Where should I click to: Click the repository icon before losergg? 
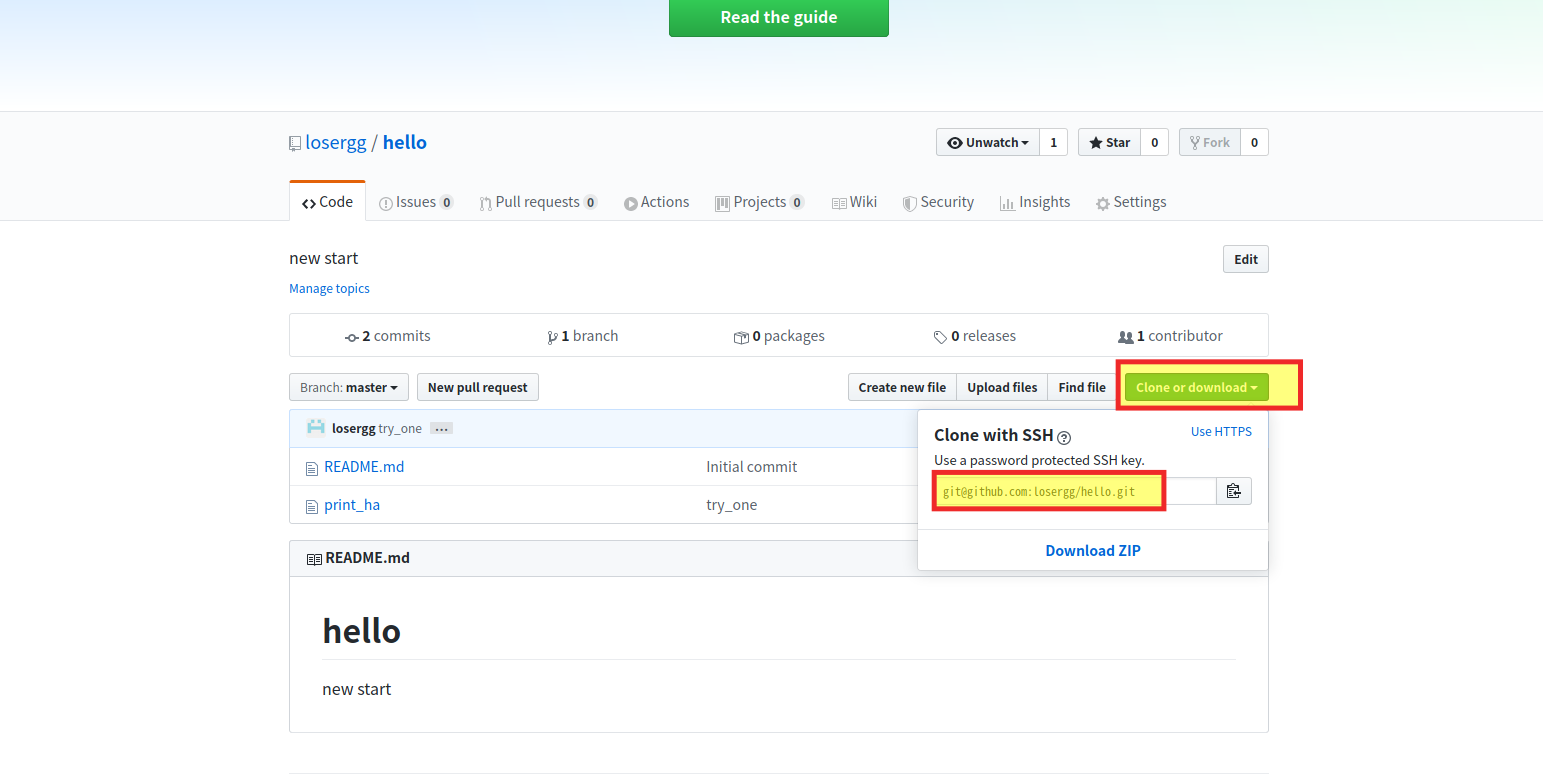tap(295, 143)
